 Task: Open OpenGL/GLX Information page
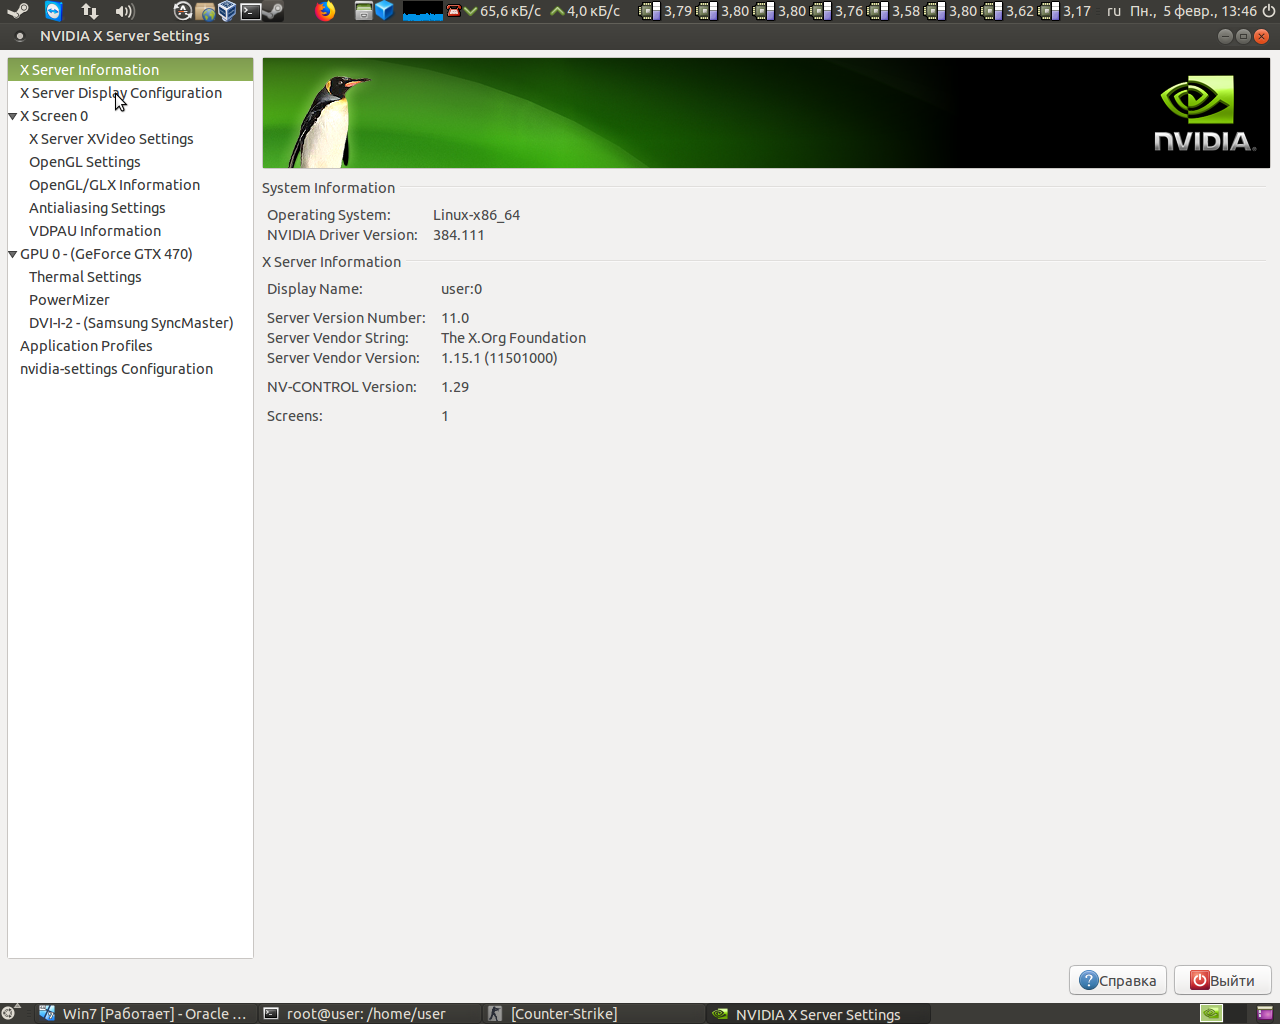tap(114, 185)
